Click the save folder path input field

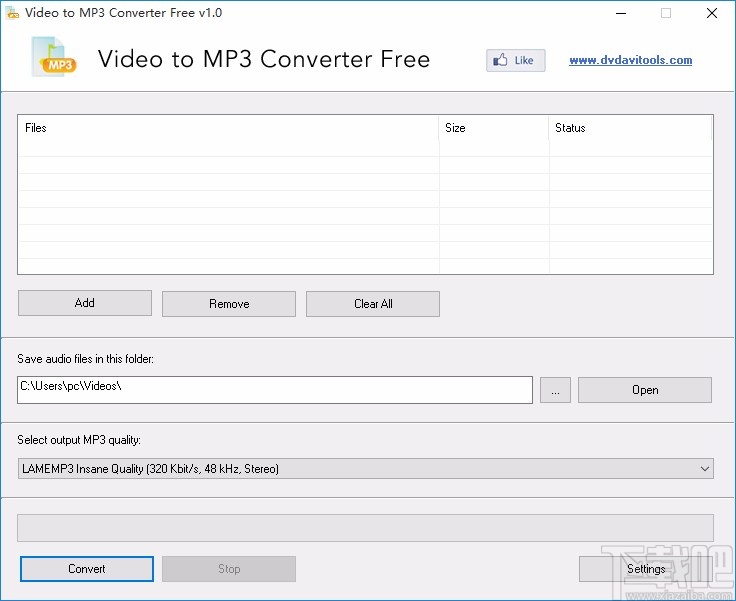[x=275, y=390]
